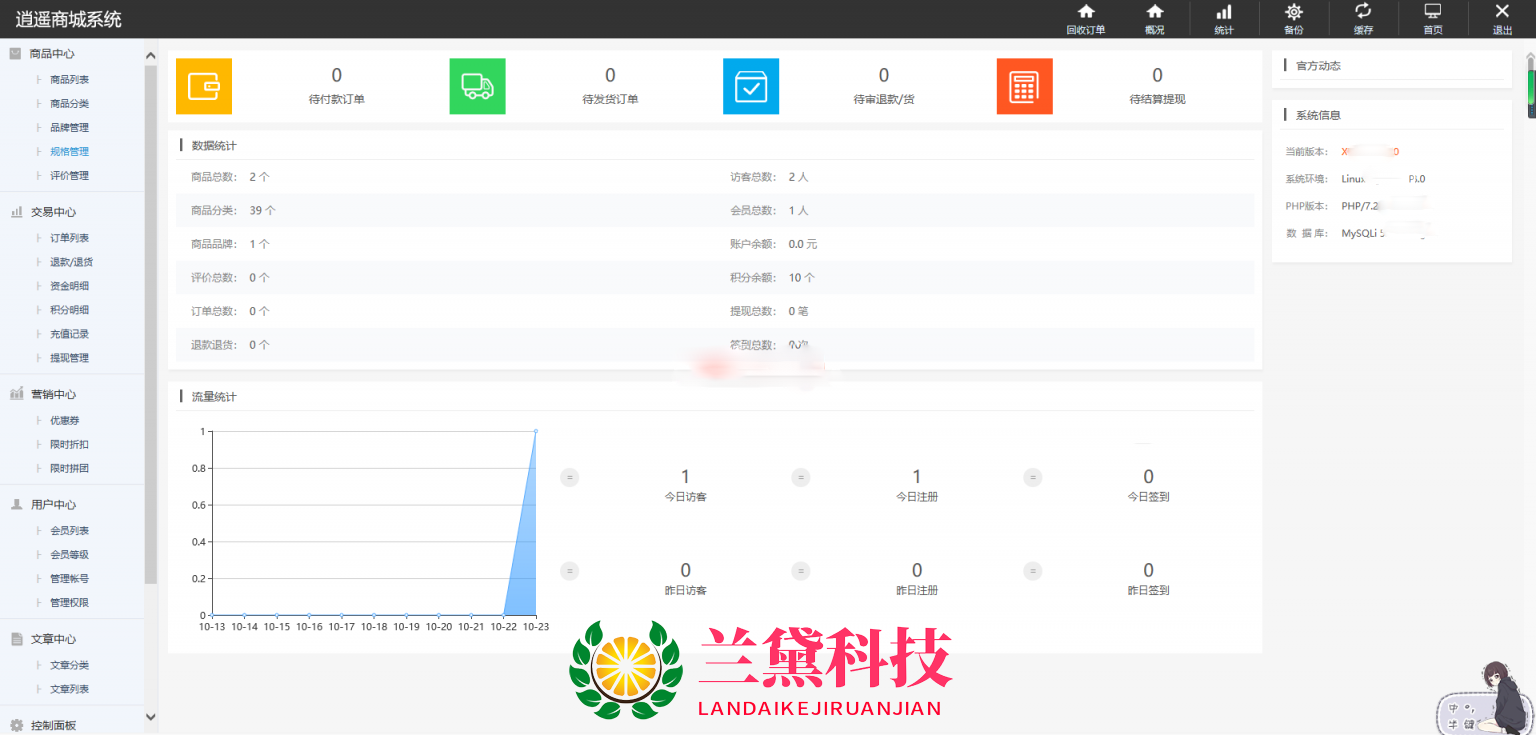This screenshot has height=735, width=1536.
Task: Click the 10-23 data point on chart
Action: (x=536, y=431)
